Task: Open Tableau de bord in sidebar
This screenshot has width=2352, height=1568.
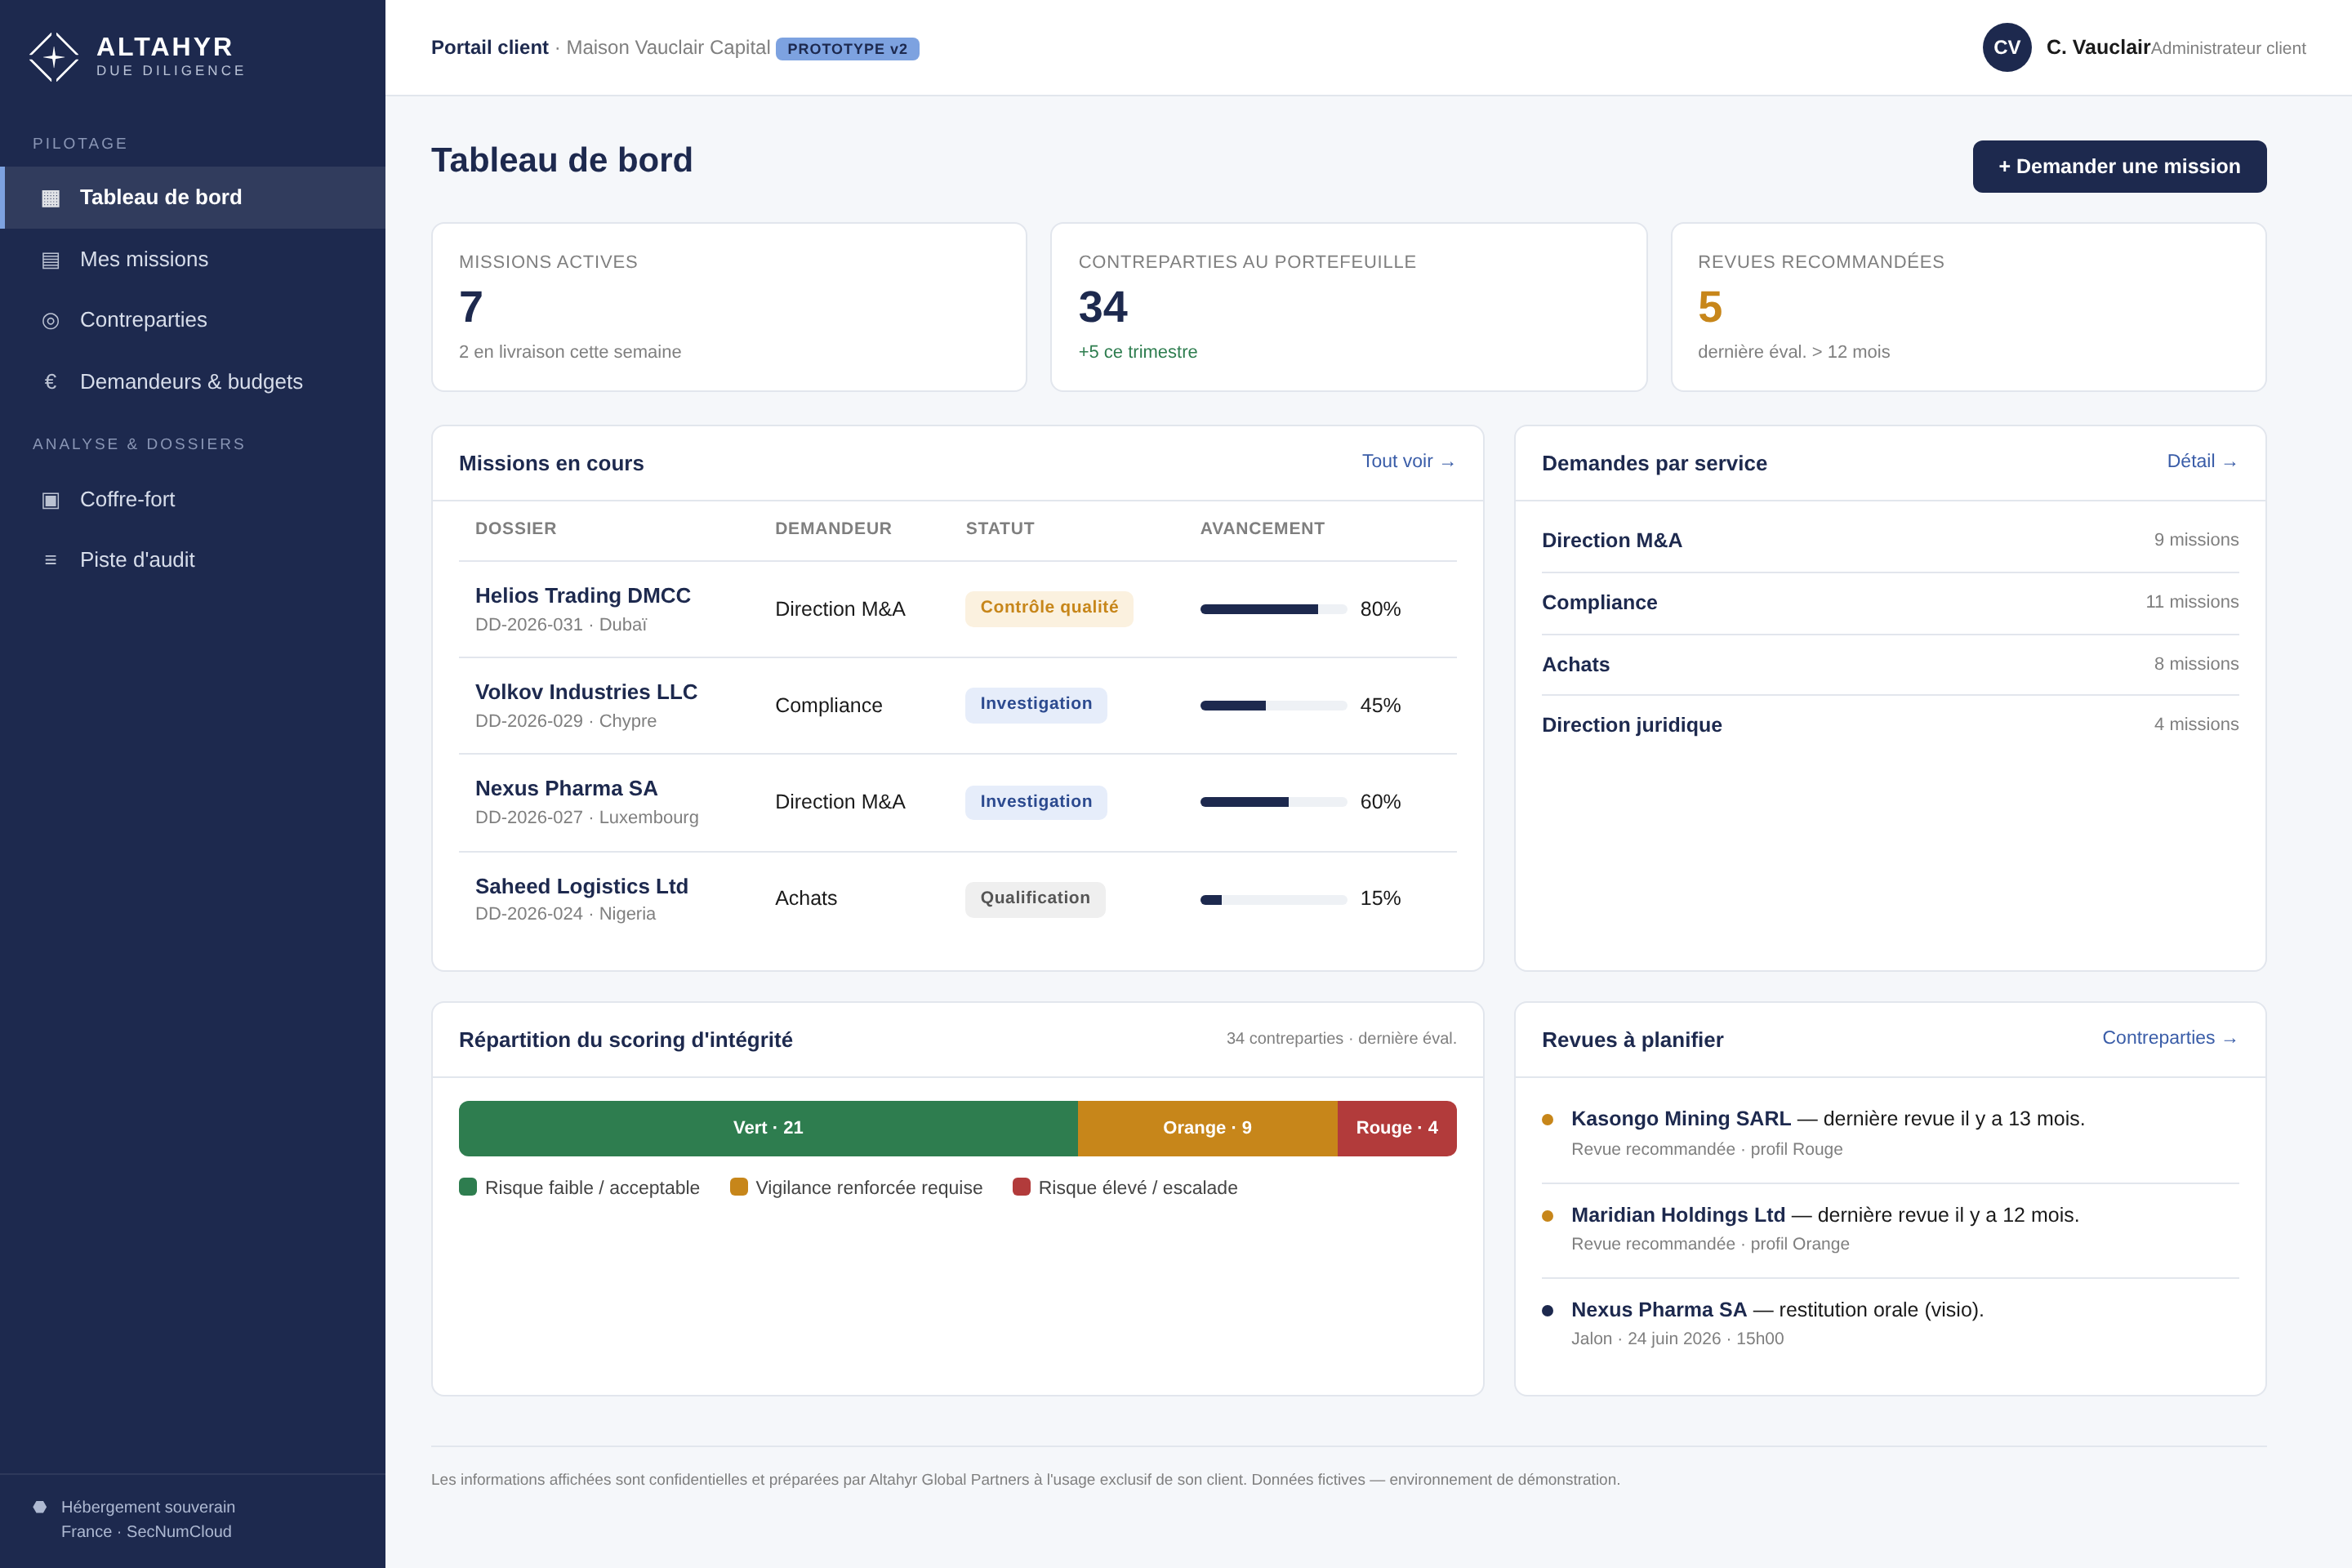Action: (192, 198)
